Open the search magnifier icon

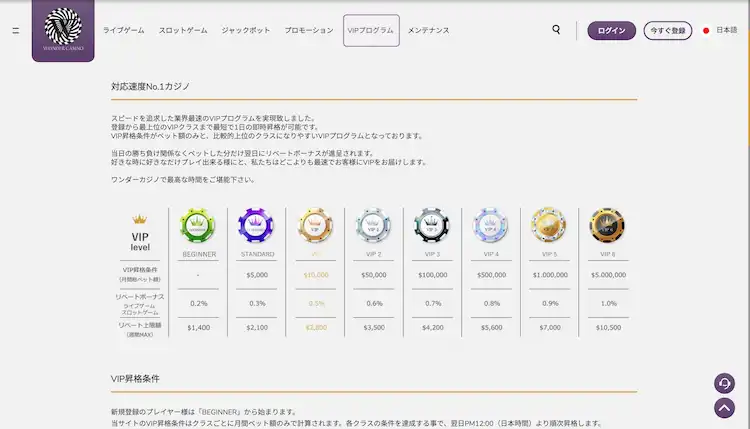(556, 30)
